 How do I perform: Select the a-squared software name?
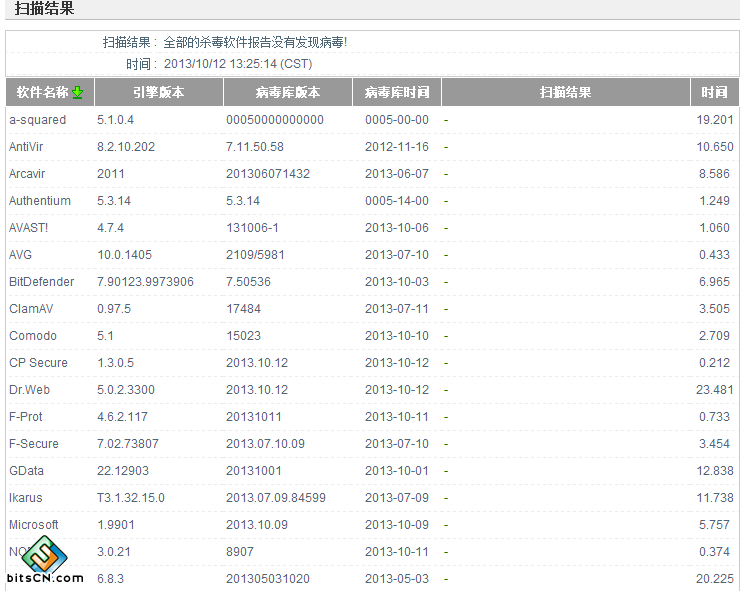(38, 120)
